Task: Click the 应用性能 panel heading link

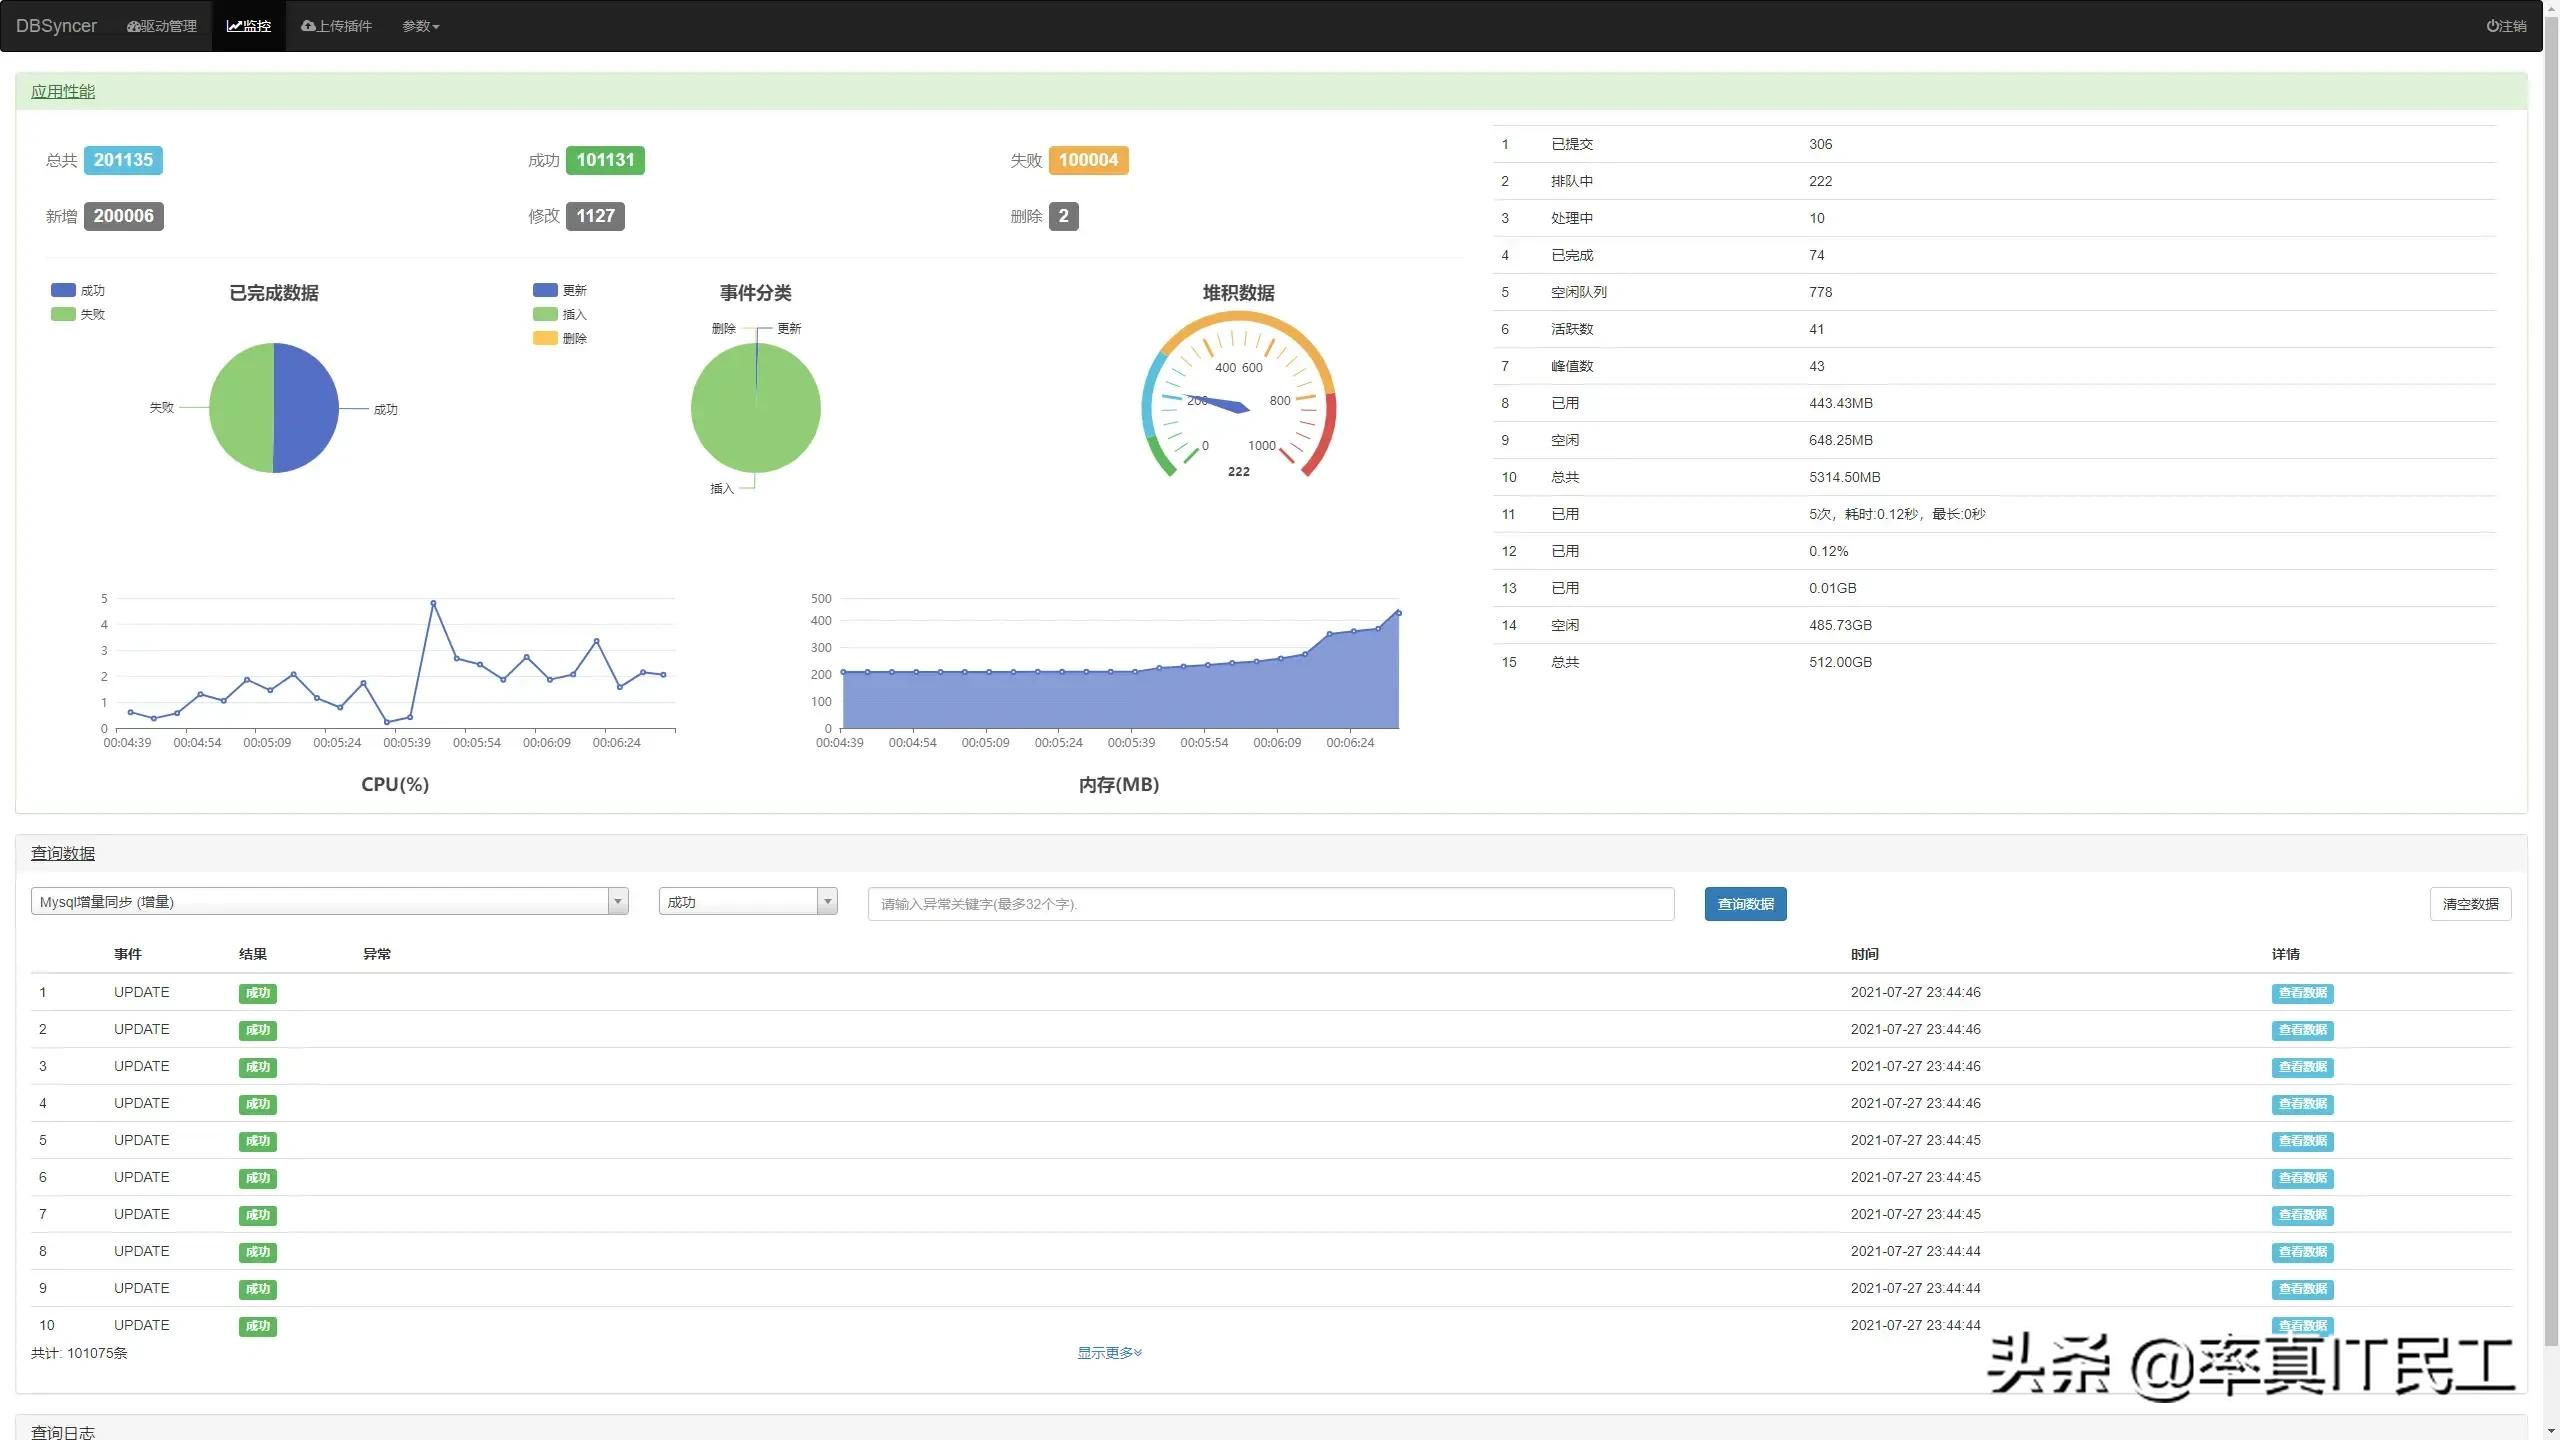Action: pyautogui.click(x=62, y=91)
